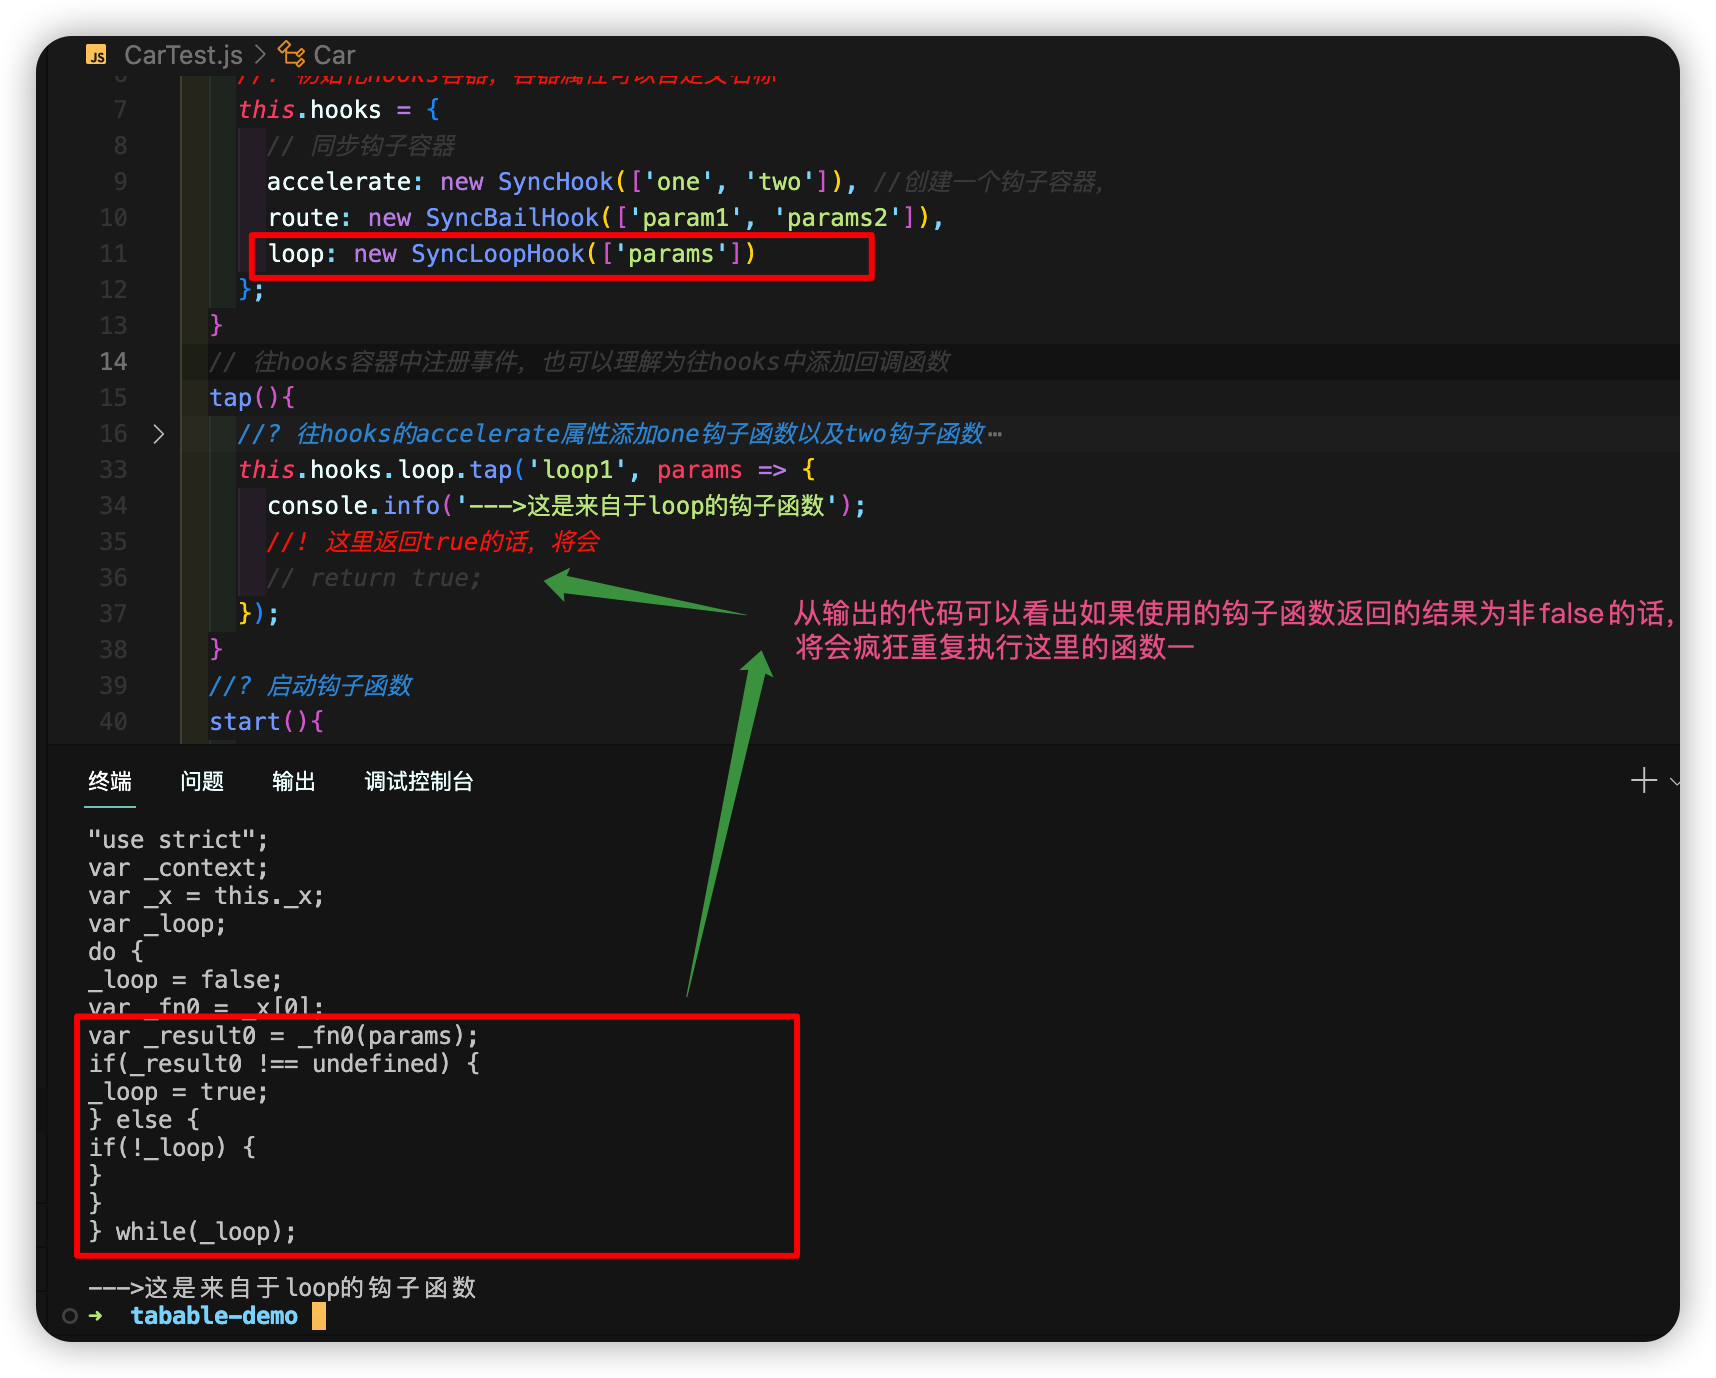Click the CarTest.js breadcrumb file name

click(x=183, y=55)
